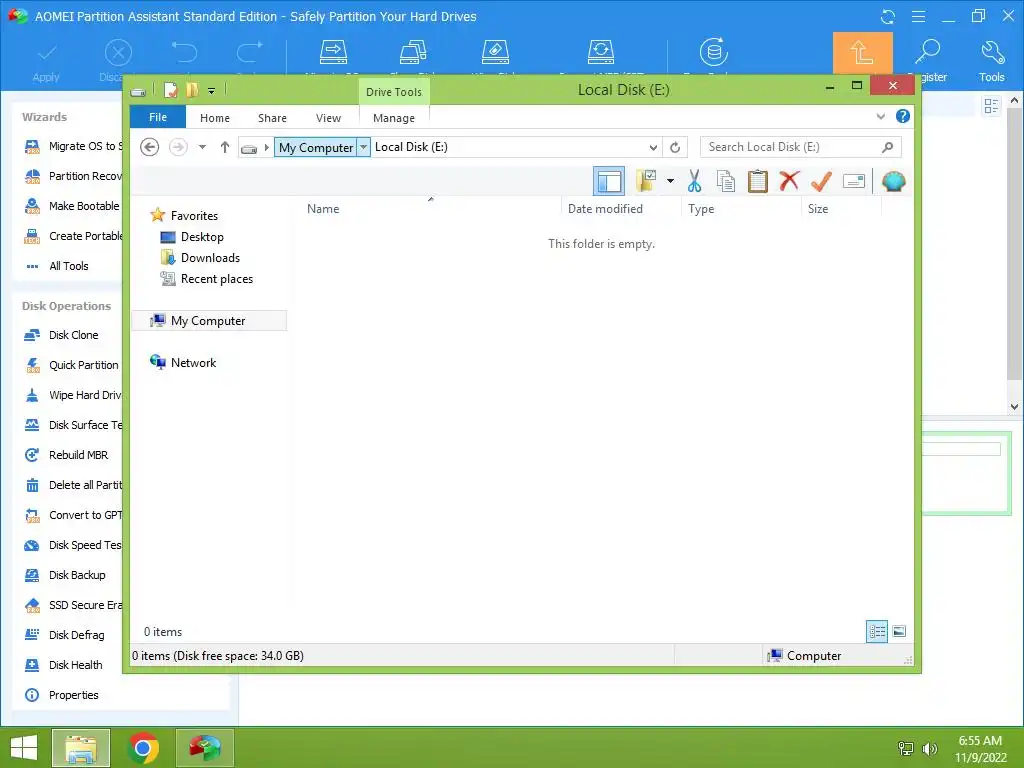This screenshot has height=768, width=1024.
Task: Open Disk Defrag in AOMEI sidebar
Action: tap(76, 635)
